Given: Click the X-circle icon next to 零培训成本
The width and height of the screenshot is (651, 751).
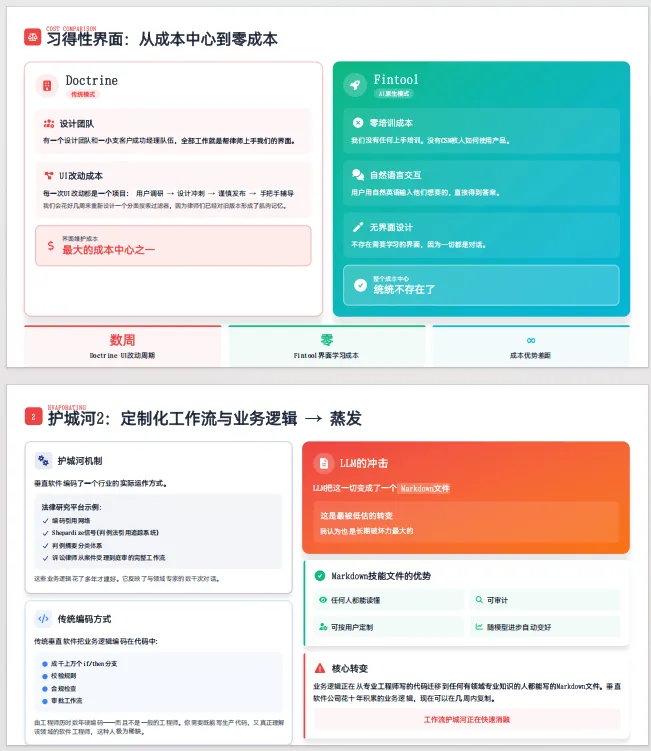Looking at the screenshot, I should [x=358, y=123].
